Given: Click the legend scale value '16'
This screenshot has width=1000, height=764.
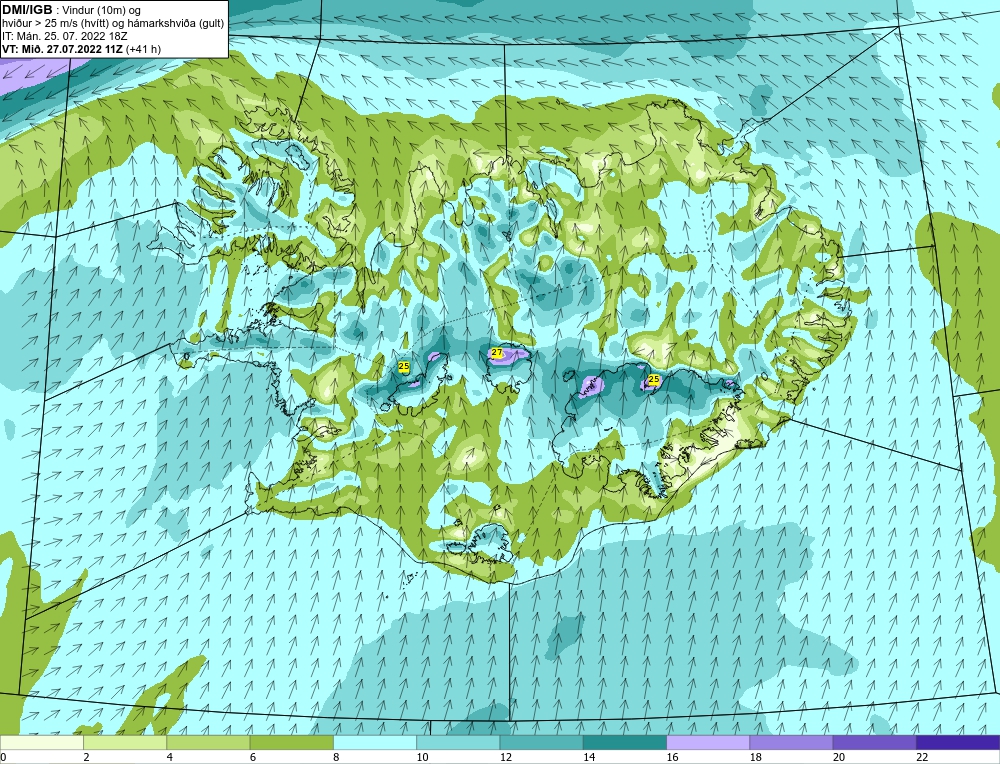Looking at the screenshot, I should tap(672, 757).
